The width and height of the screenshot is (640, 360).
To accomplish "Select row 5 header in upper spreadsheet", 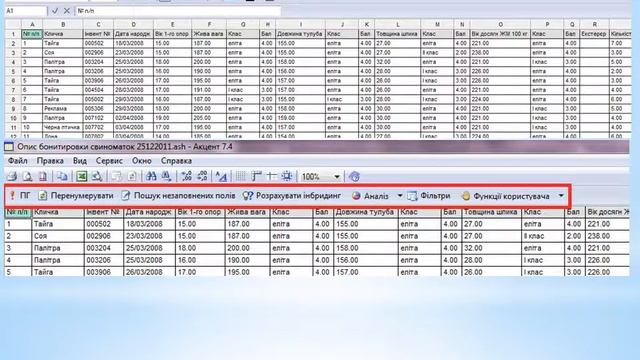I will (x=13, y=71).
